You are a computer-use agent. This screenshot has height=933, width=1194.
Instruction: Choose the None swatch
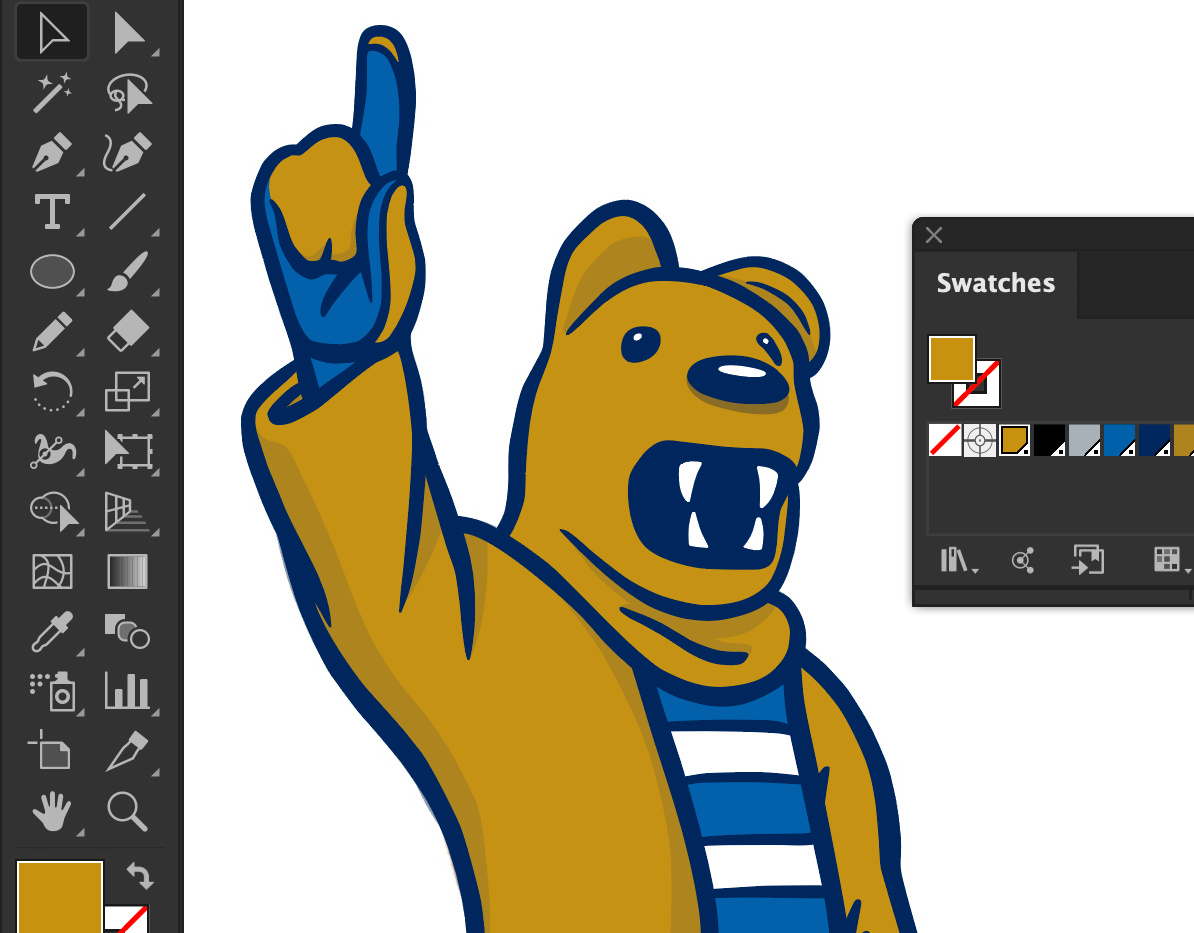944,440
